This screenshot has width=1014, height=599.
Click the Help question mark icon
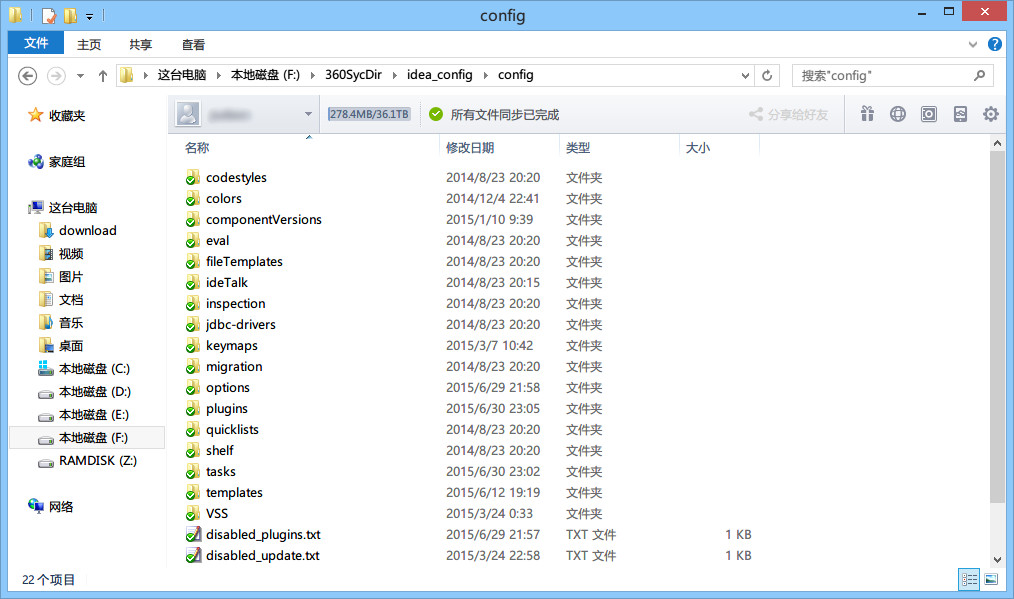(x=996, y=43)
